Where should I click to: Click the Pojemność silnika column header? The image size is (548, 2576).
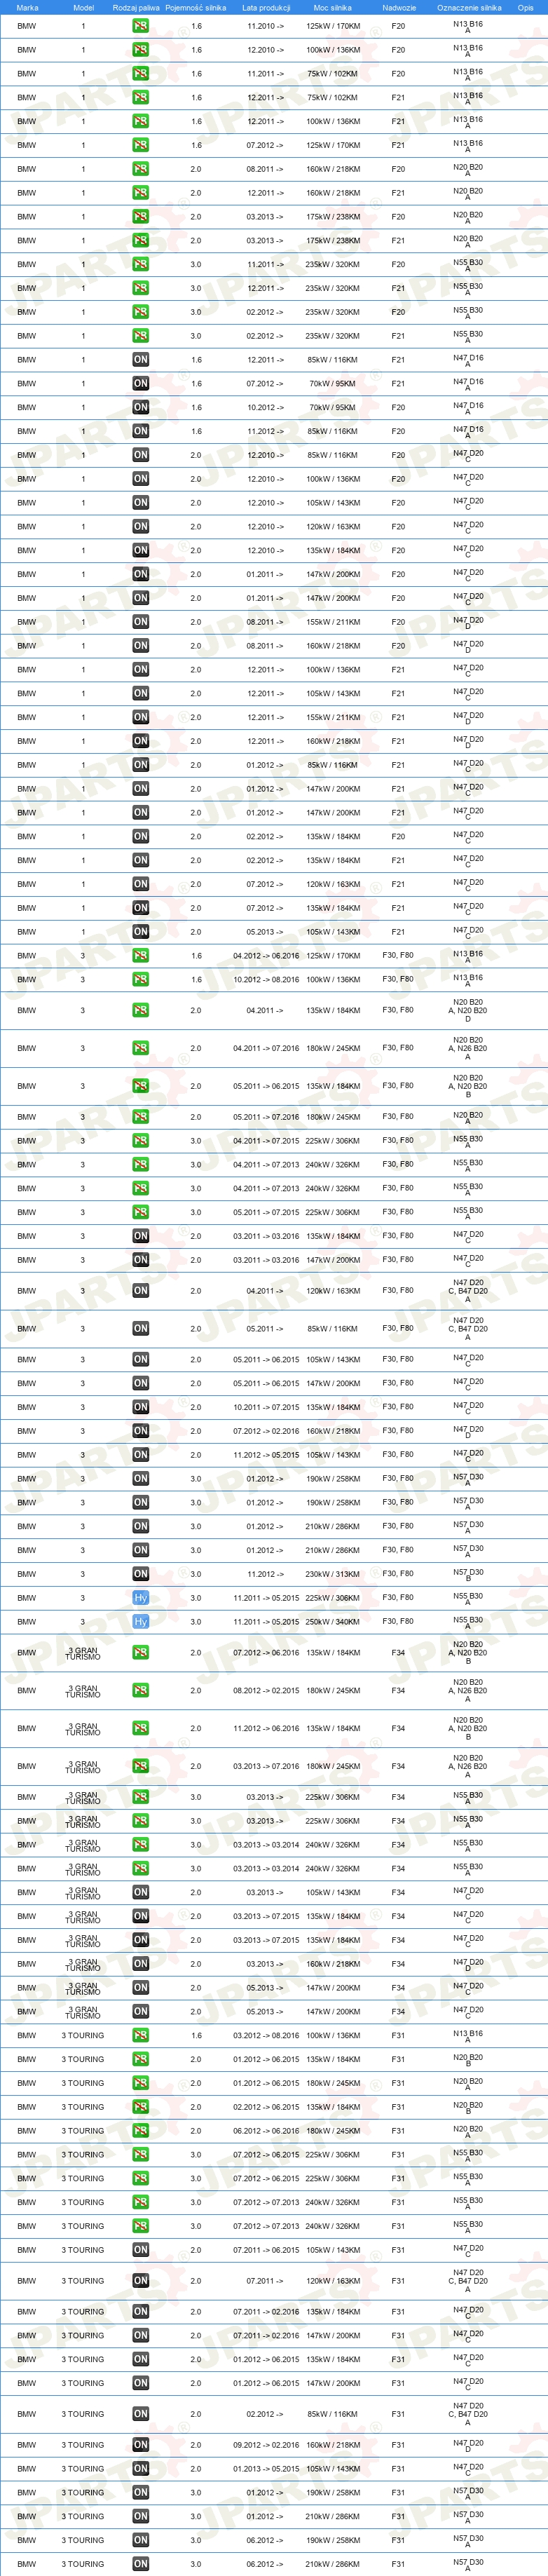pyautogui.click(x=196, y=7)
